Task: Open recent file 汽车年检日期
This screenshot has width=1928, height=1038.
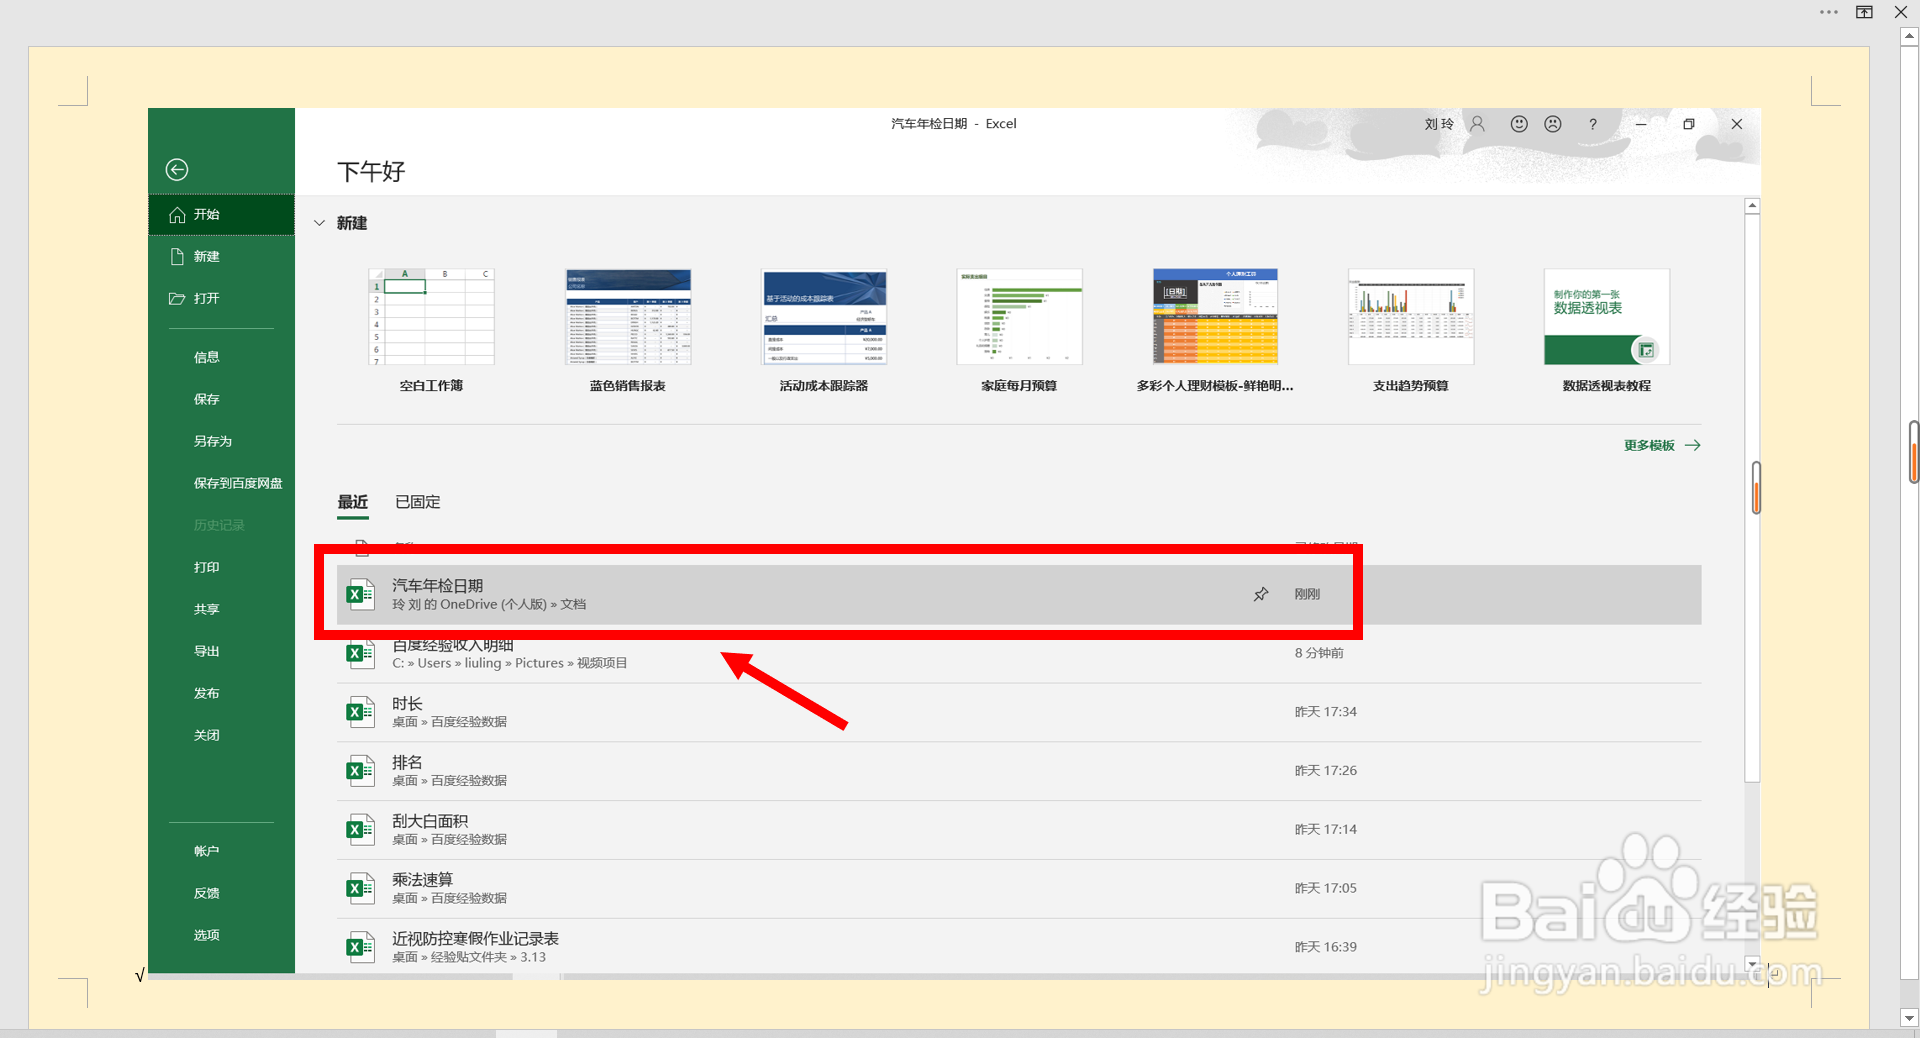Action: click(1019, 595)
